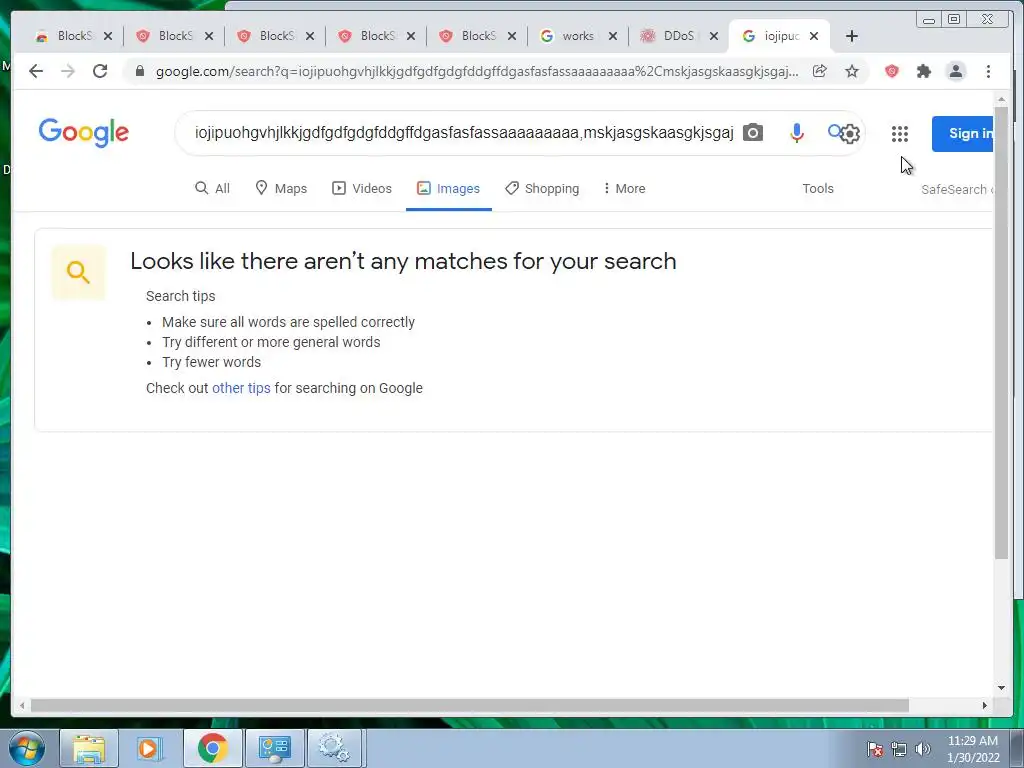Select the Videos search category

[362, 189]
